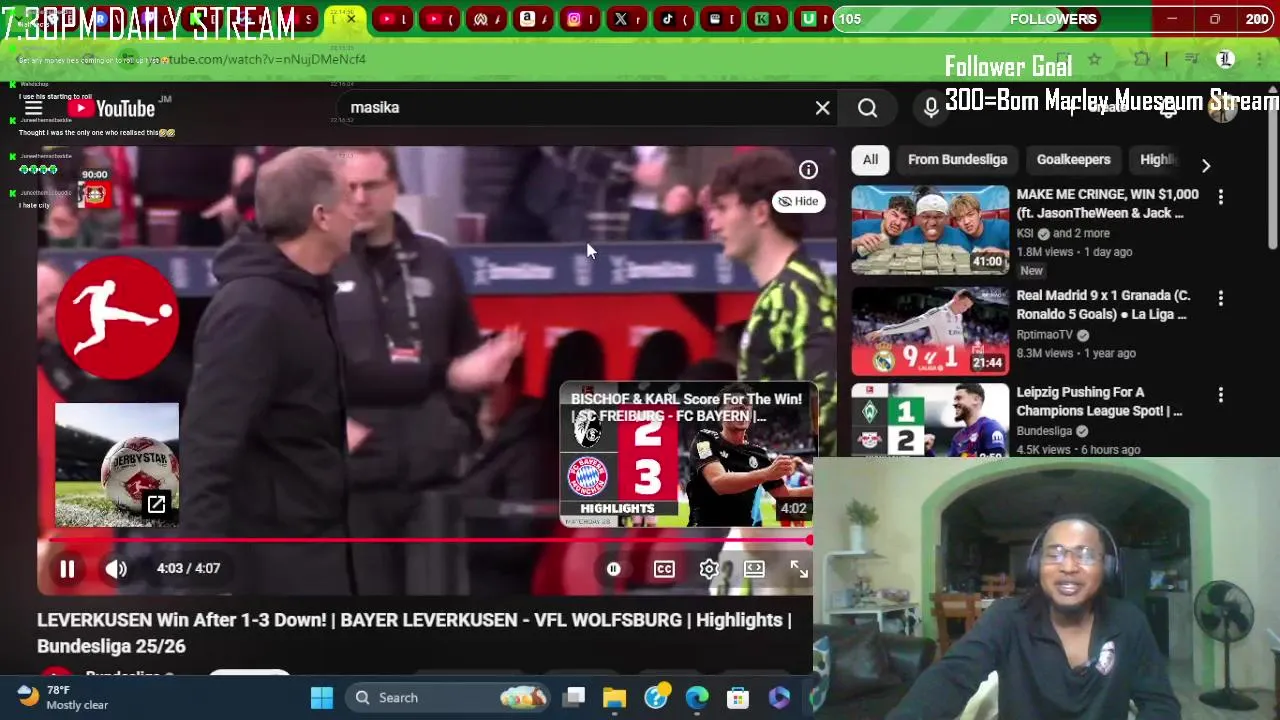Click 'KSI' channel name in sidebar
This screenshot has height=720, width=1280.
click(x=1025, y=233)
